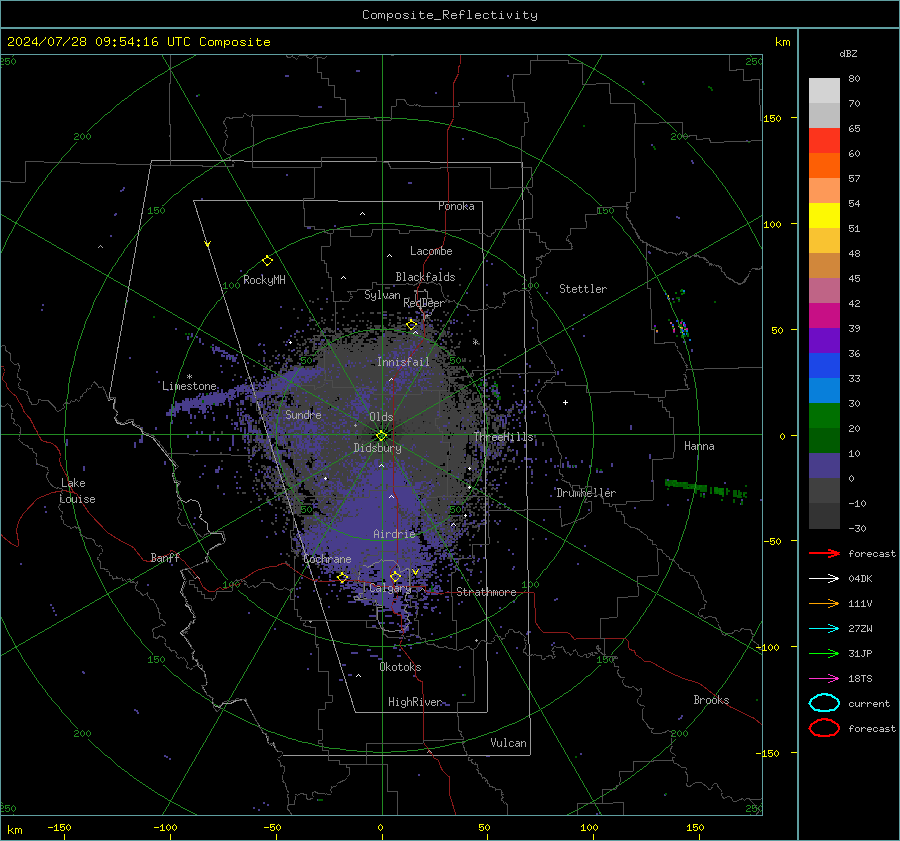Click the green 31JP arrow icon
Screen dimensions: 900x841
pyautogui.click(x=824, y=653)
